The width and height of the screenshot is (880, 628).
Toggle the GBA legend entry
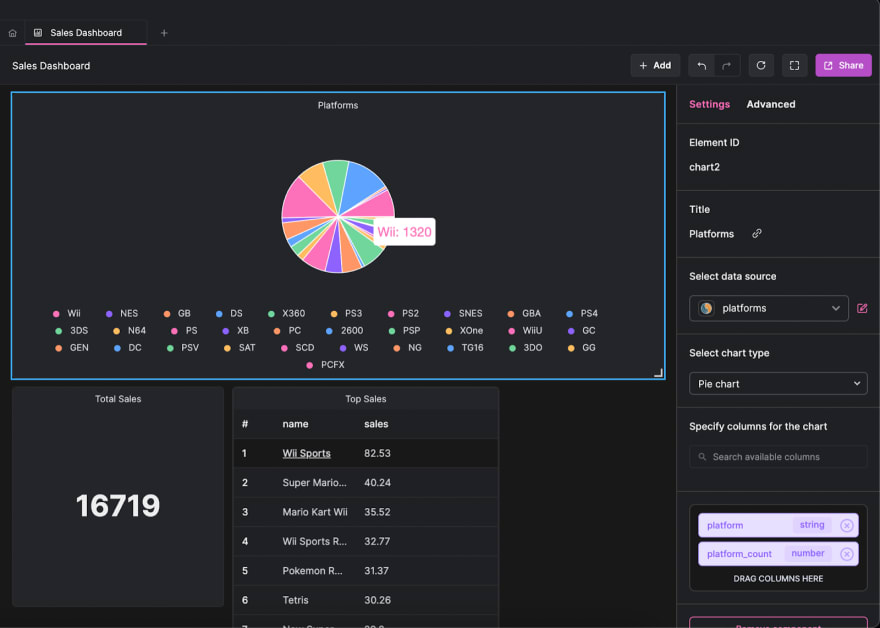(524, 313)
